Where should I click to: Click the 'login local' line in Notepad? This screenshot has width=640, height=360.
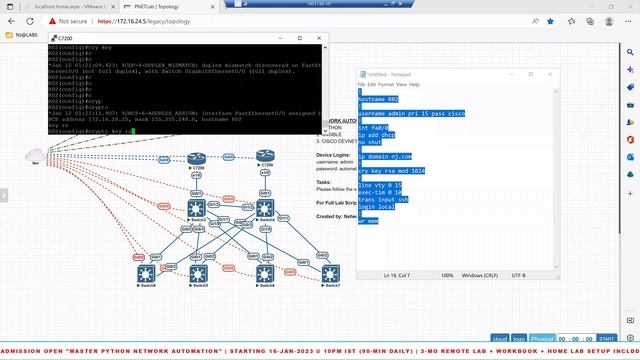pyautogui.click(x=376, y=207)
